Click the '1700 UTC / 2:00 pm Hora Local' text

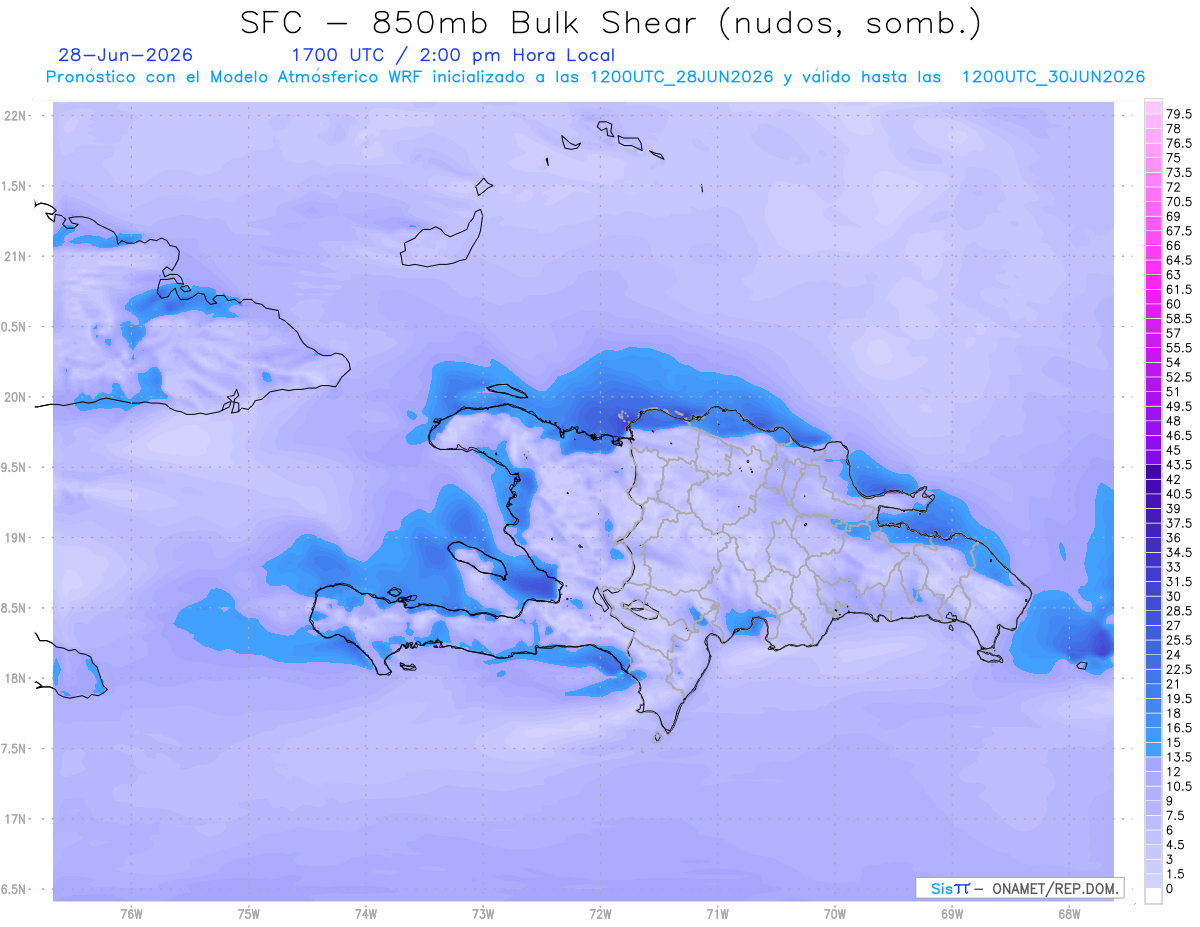[x=453, y=55]
